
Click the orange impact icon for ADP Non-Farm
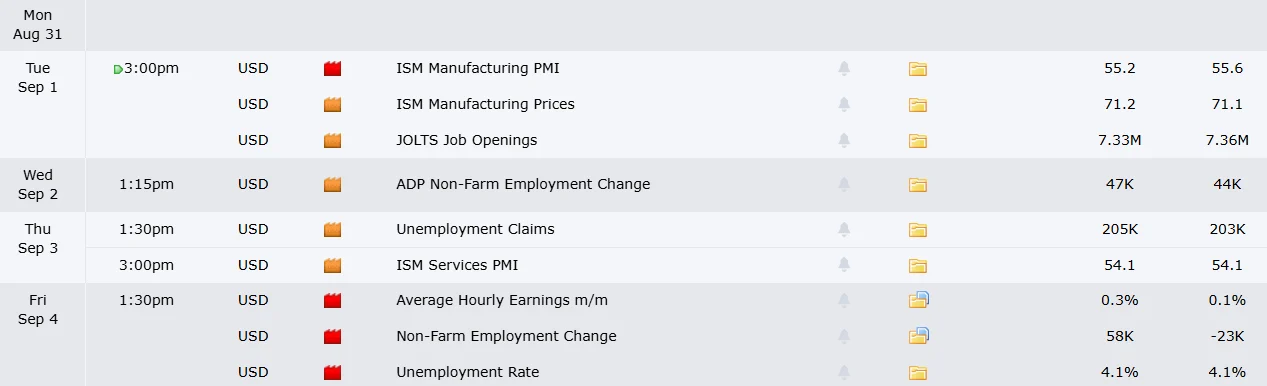tap(333, 184)
